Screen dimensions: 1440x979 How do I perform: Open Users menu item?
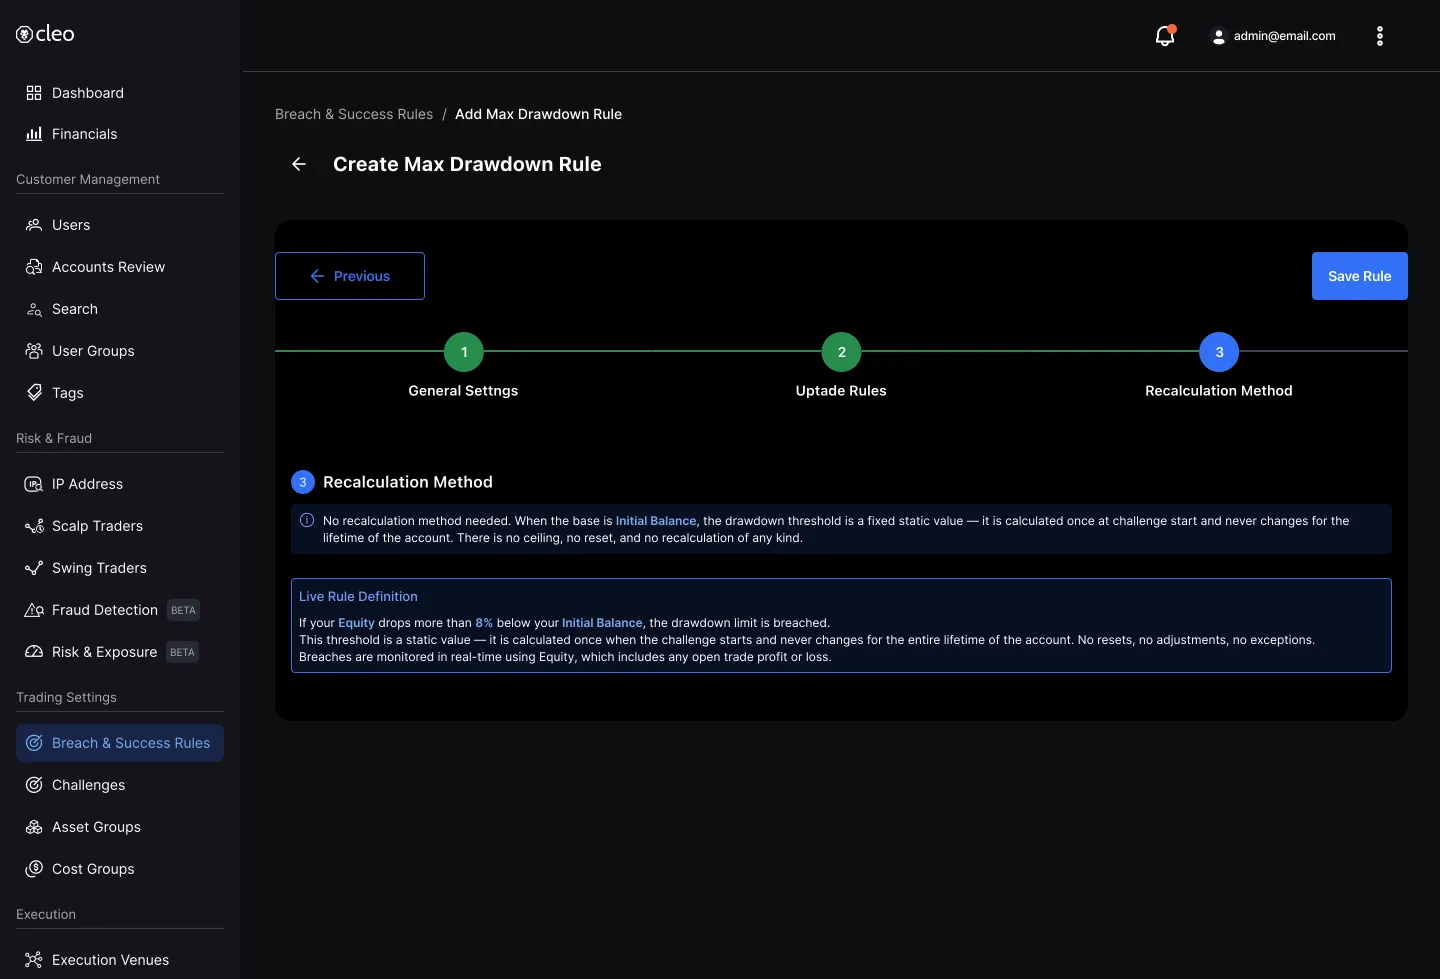(120, 225)
